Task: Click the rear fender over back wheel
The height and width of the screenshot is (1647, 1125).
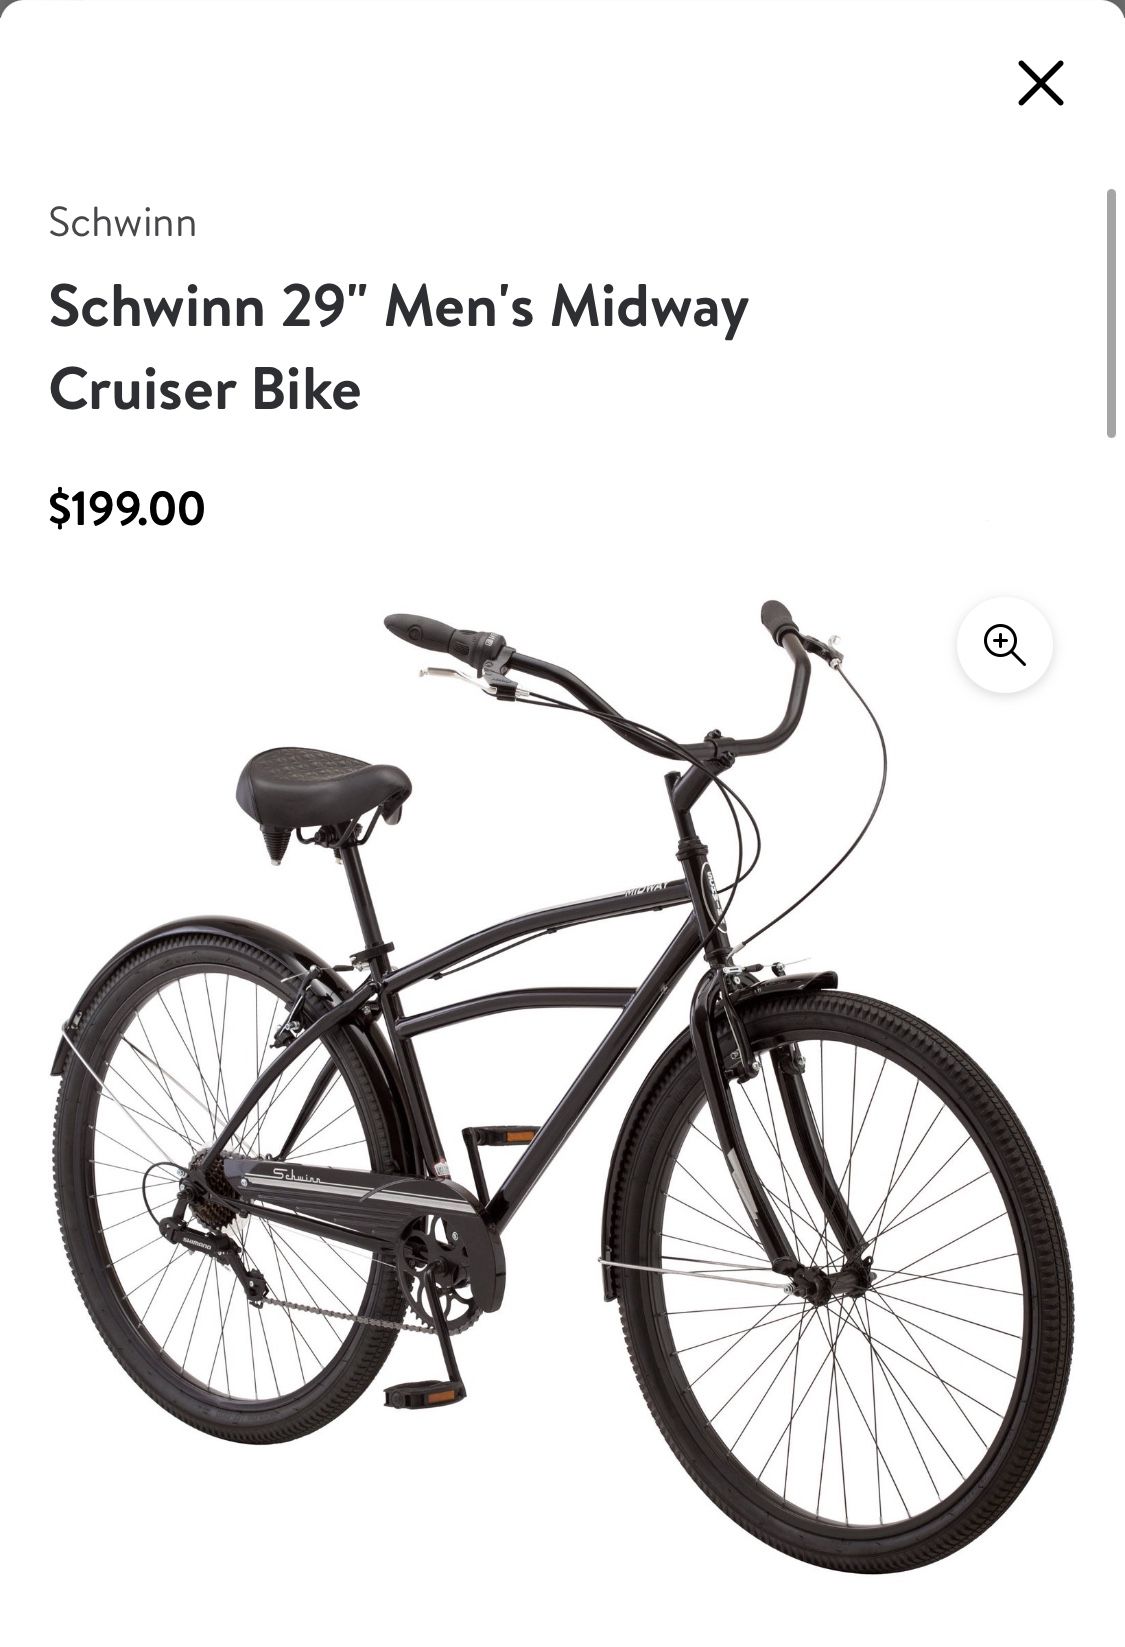Action: (x=200, y=945)
